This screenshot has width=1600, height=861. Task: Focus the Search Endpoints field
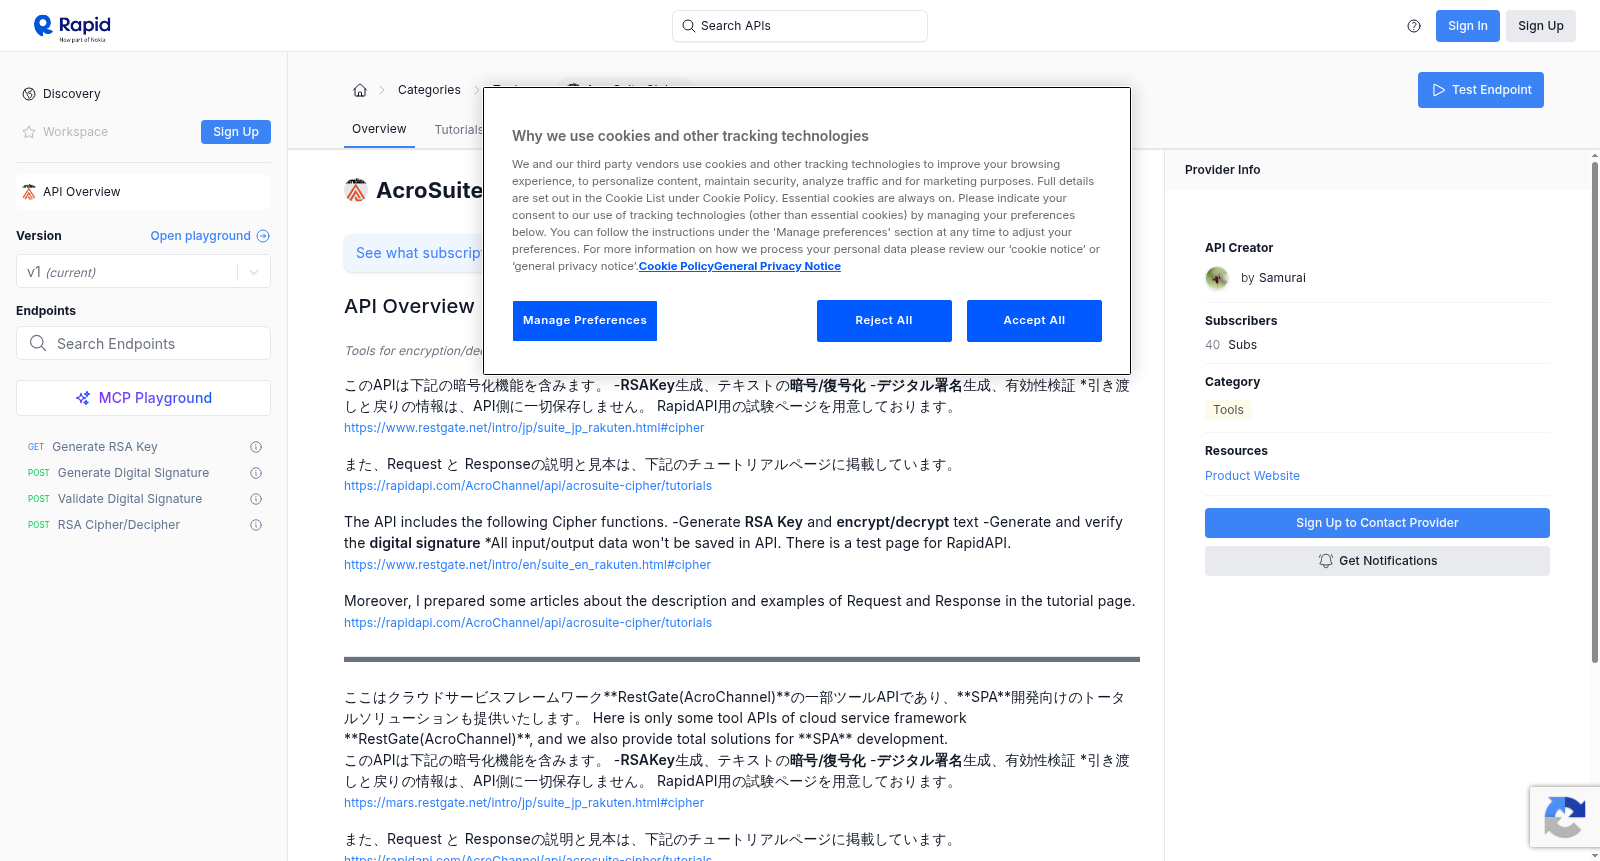tap(143, 343)
